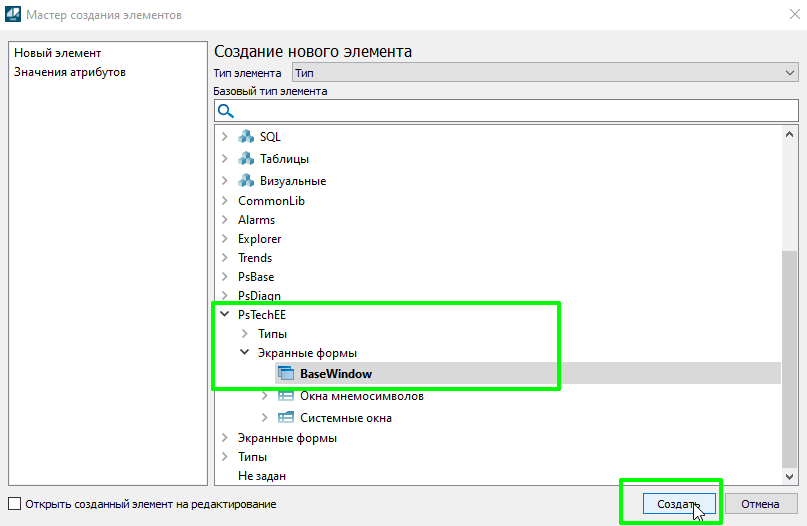
Task: Click the Визуальные category cubes icon
Action: (x=246, y=181)
